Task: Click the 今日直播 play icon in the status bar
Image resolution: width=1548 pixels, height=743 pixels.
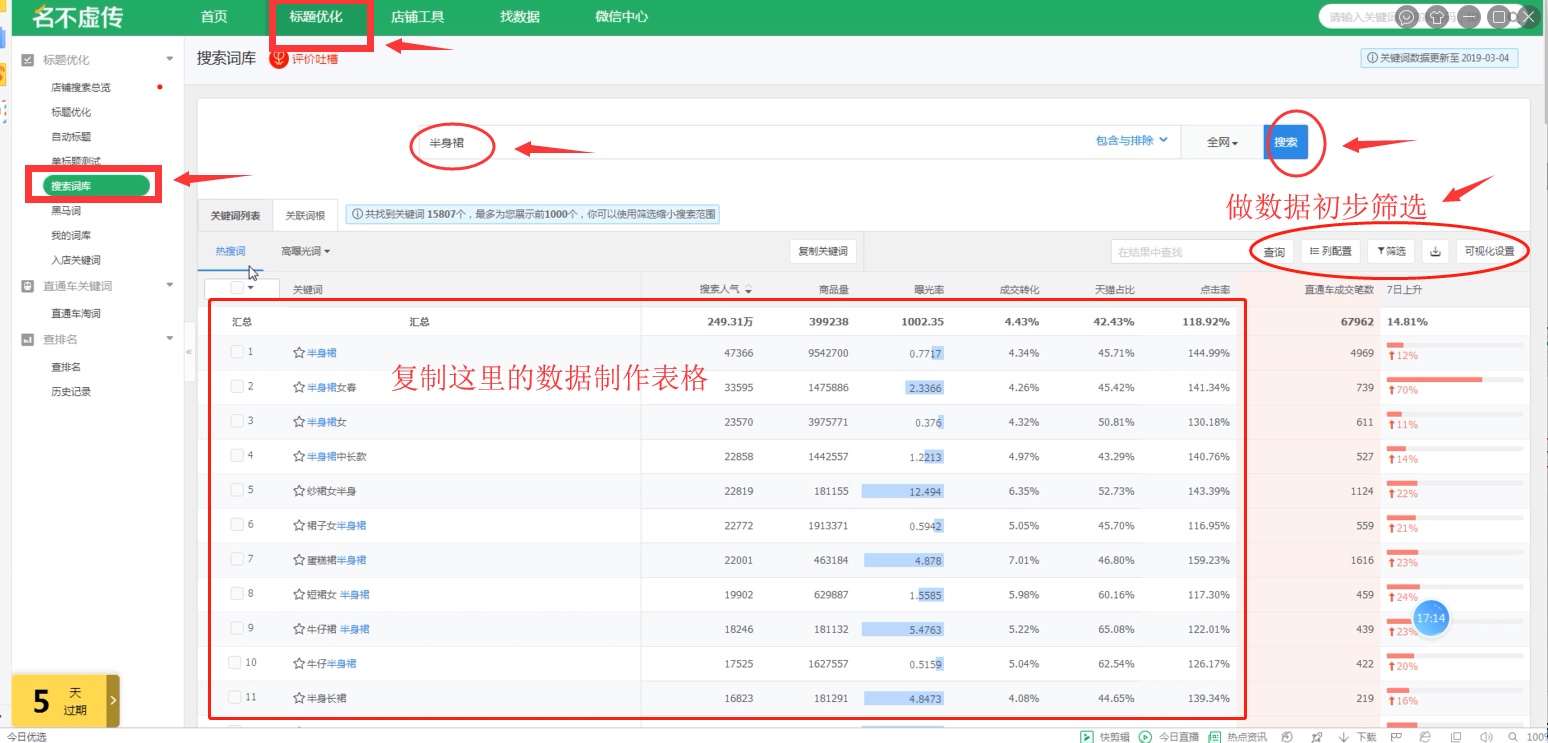Action: point(1145,737)
